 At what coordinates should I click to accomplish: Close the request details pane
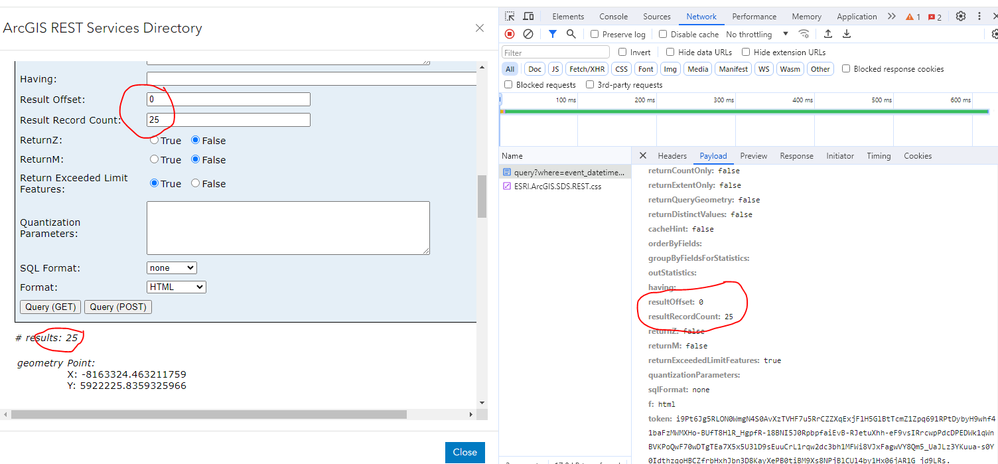point(642,155)
